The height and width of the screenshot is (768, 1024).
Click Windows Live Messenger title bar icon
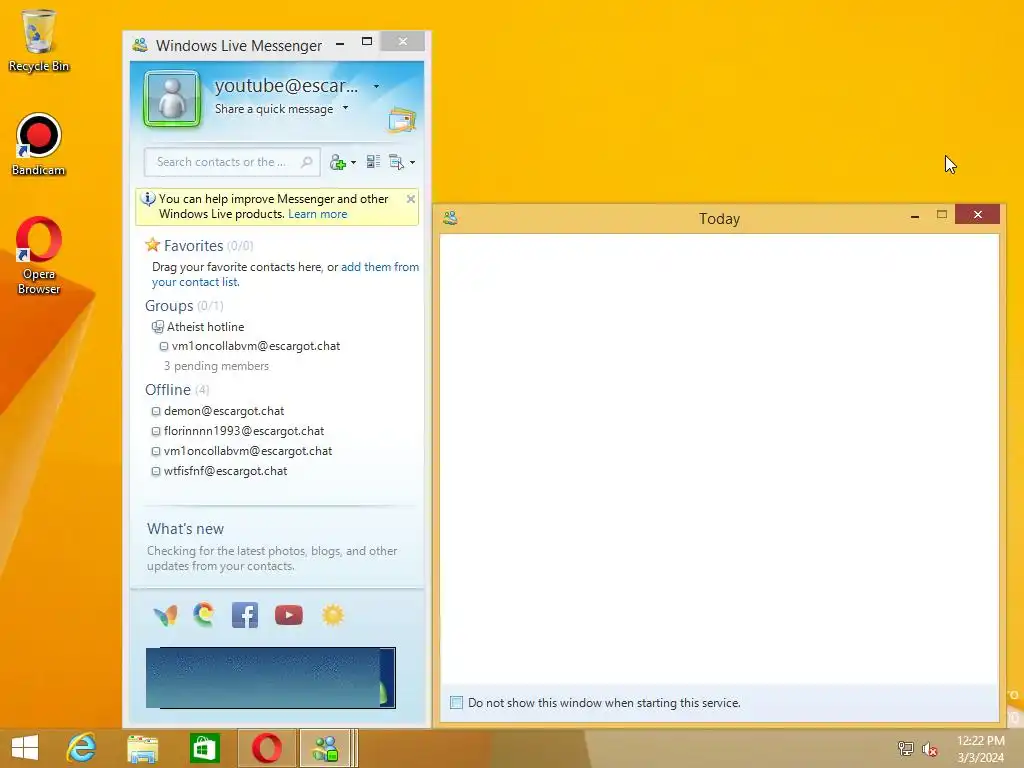(x=140, y=45)
